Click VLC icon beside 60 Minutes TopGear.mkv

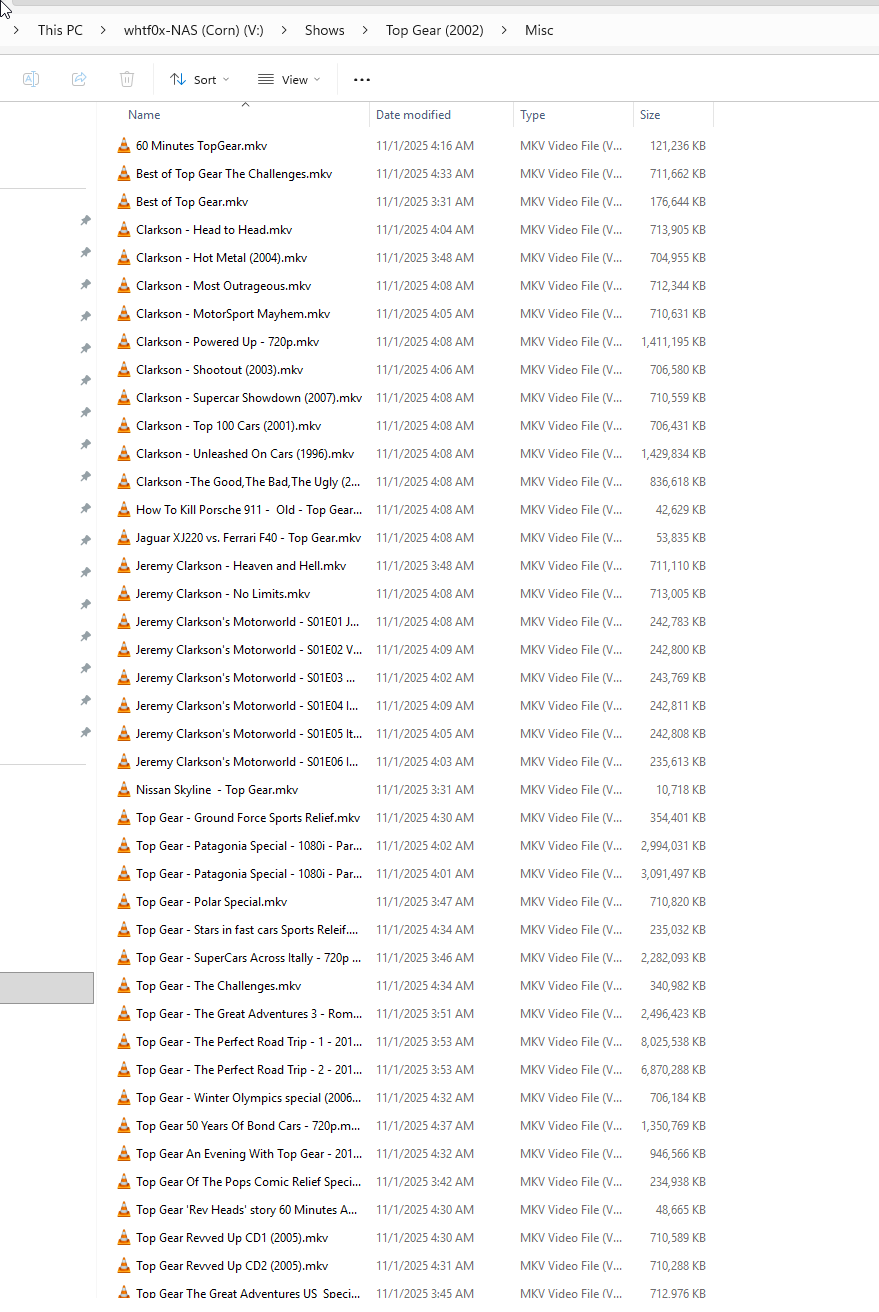(x=124, y=146)
